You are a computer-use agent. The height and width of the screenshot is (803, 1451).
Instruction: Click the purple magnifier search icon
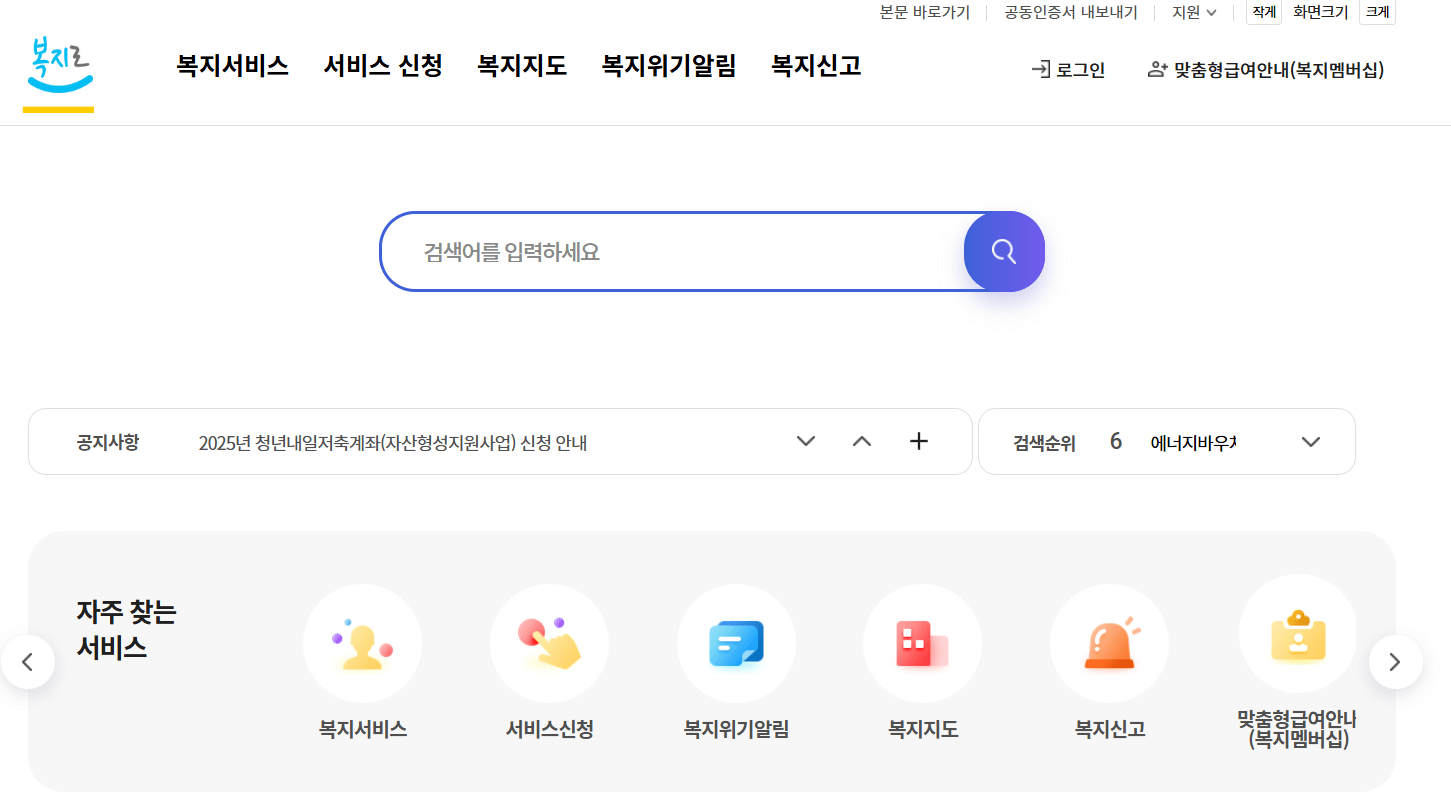point(1003,251)
